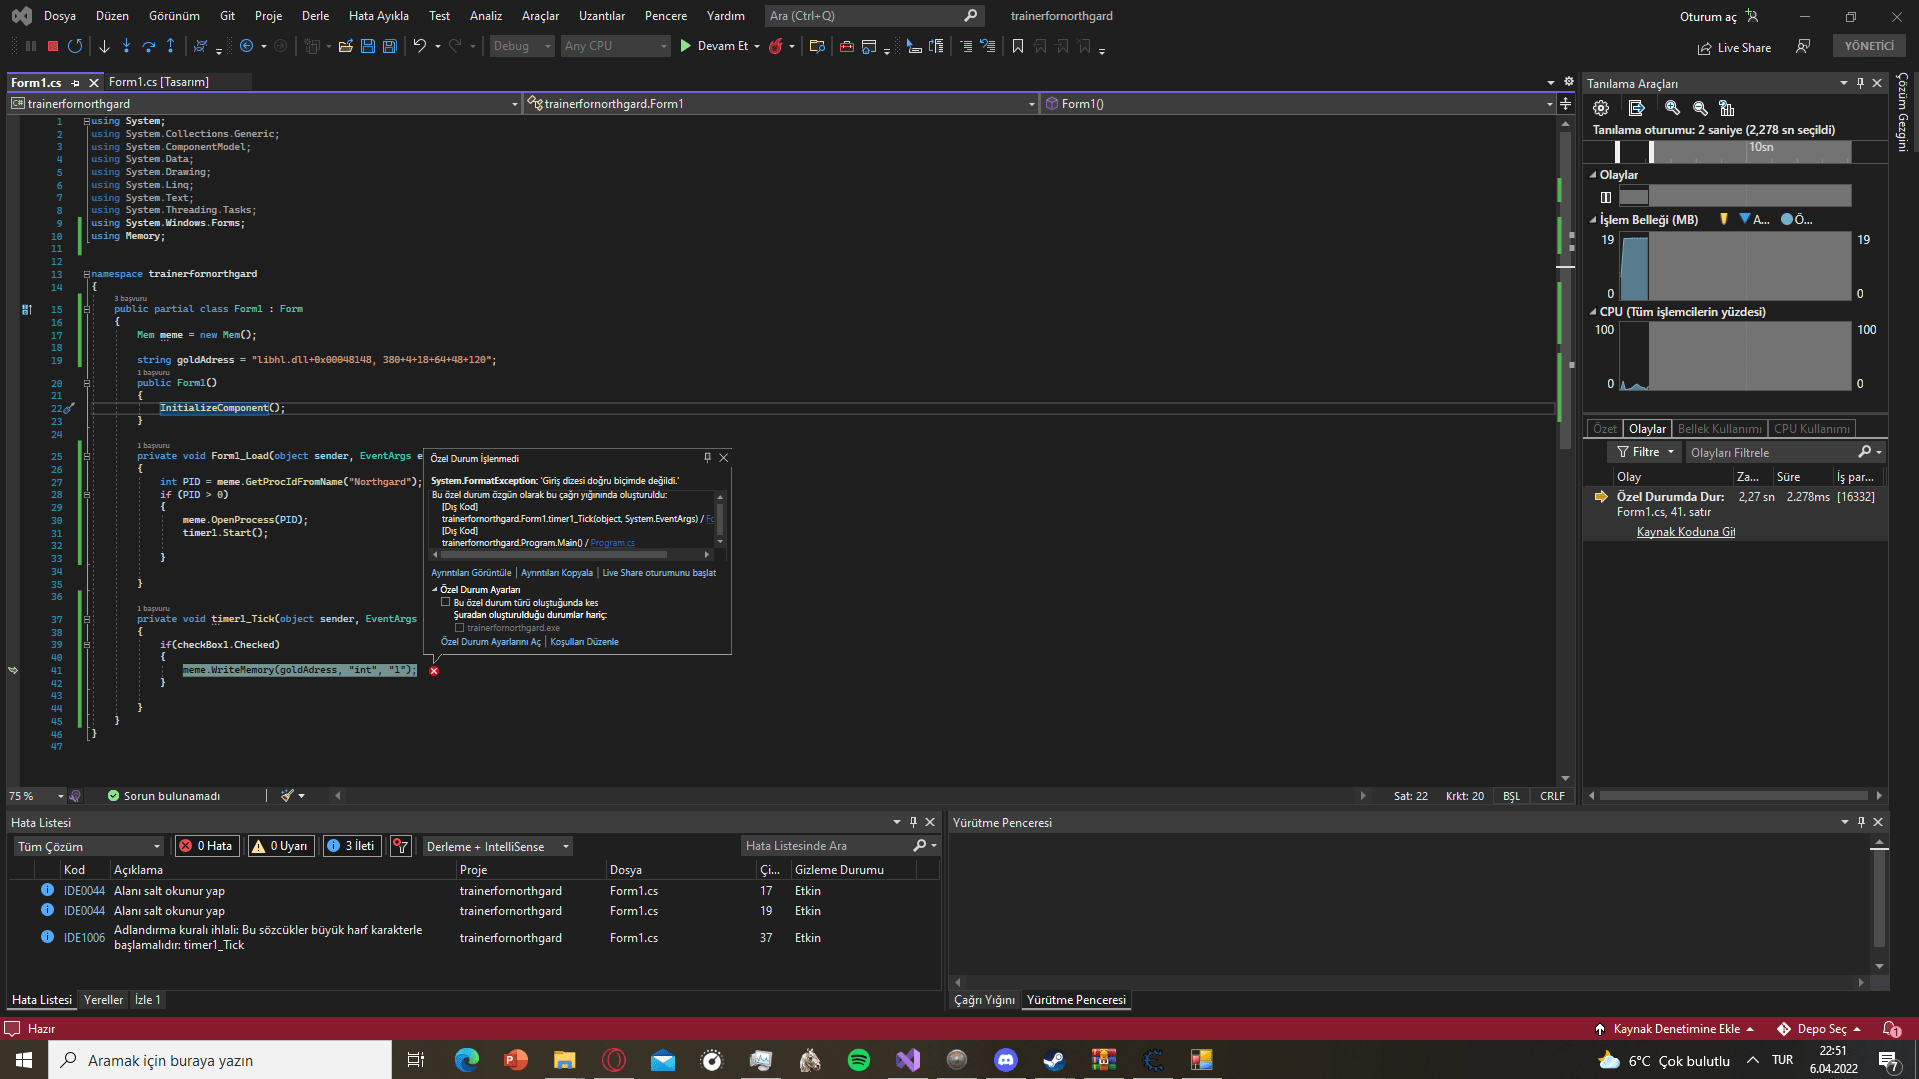Open Steam from the taskbar

coord(1054,1060)
